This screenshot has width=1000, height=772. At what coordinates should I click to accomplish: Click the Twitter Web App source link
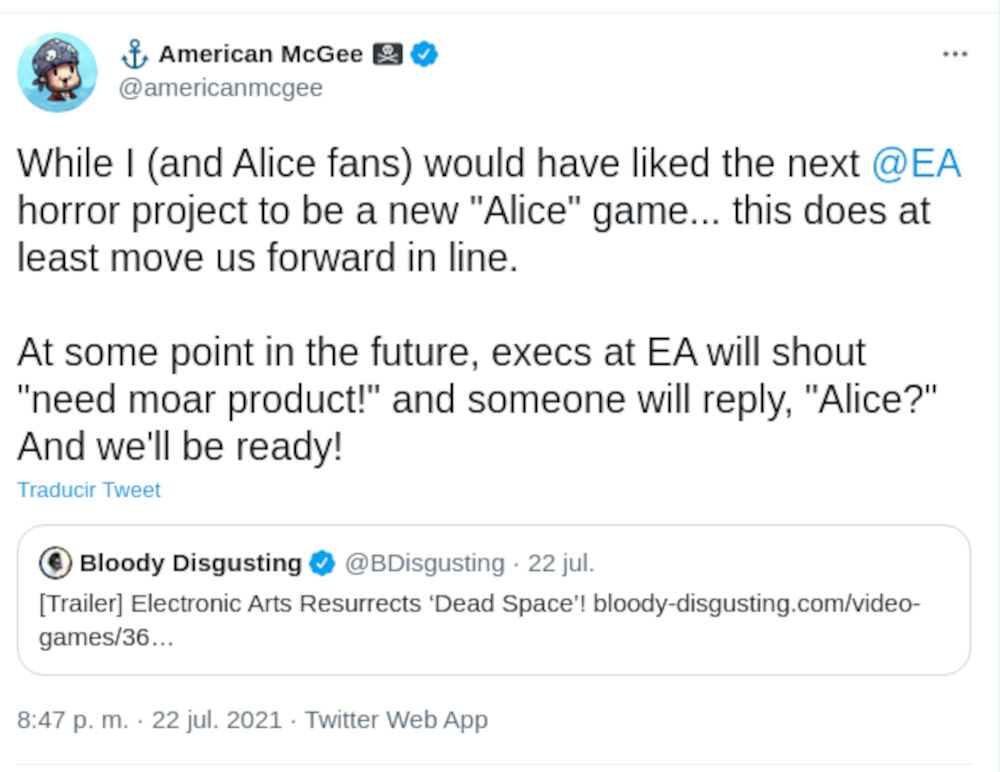pos(396,719)
